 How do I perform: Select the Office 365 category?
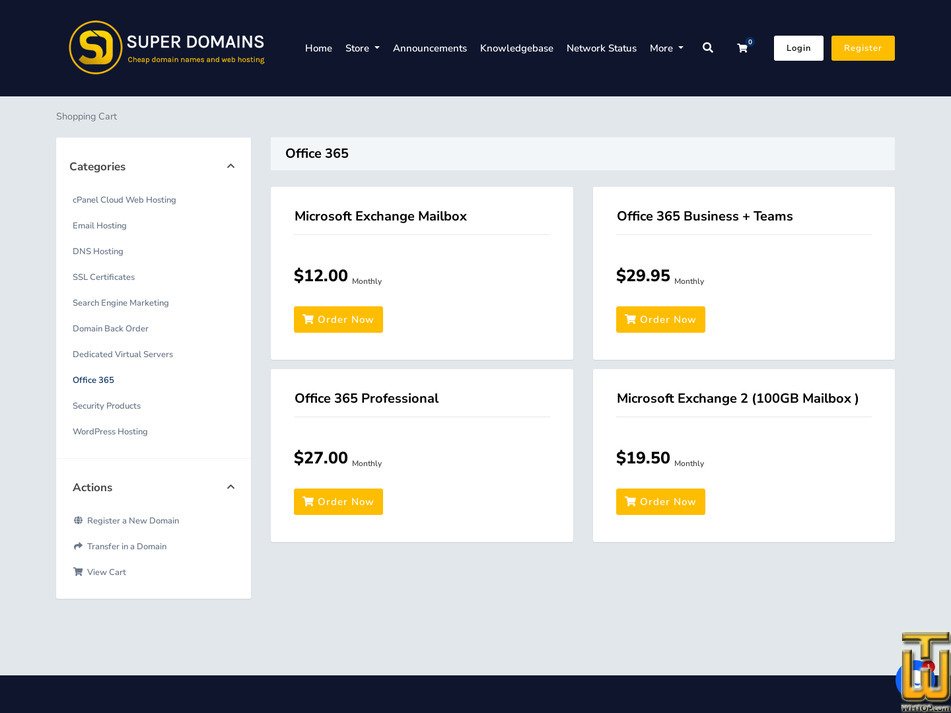(93, 380)
